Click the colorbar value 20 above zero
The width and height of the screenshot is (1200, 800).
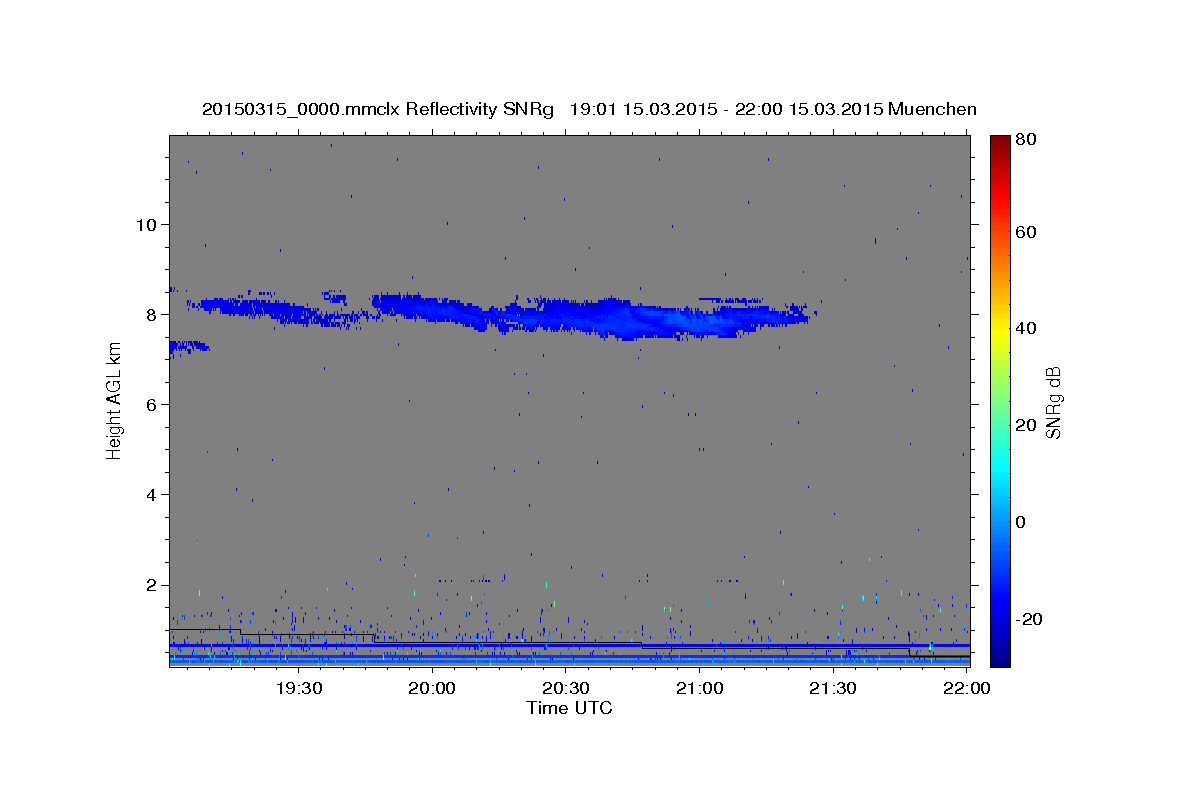tap(1025, 425)
